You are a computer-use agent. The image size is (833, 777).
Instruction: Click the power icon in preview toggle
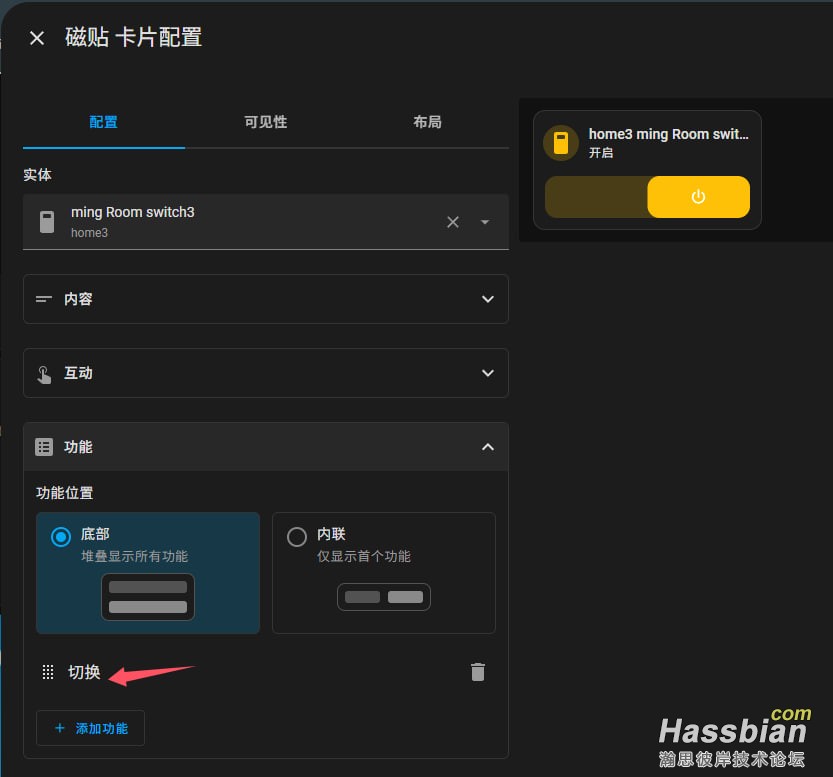pyautogui.click(x=698, y=197)
